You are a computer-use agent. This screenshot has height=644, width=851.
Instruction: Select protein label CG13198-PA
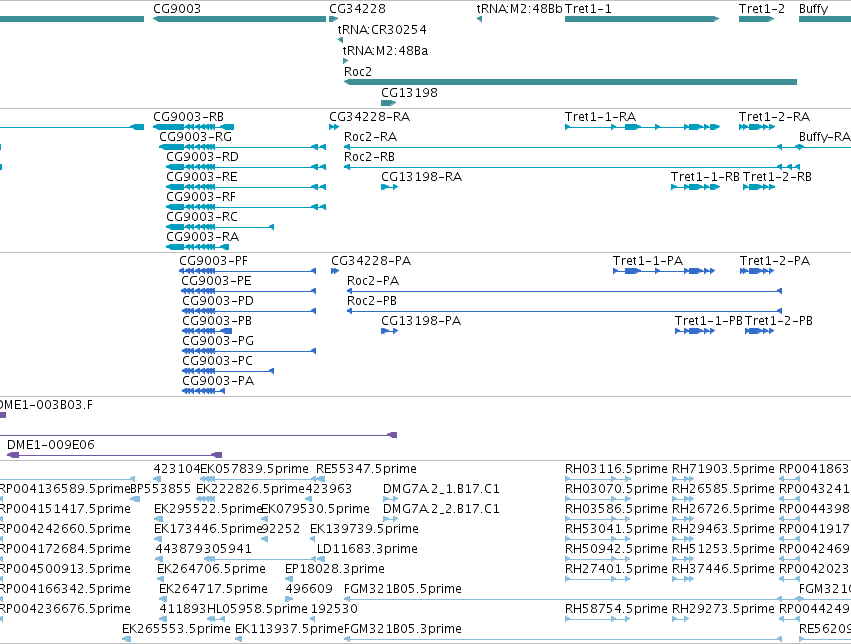tap(421, 321)
